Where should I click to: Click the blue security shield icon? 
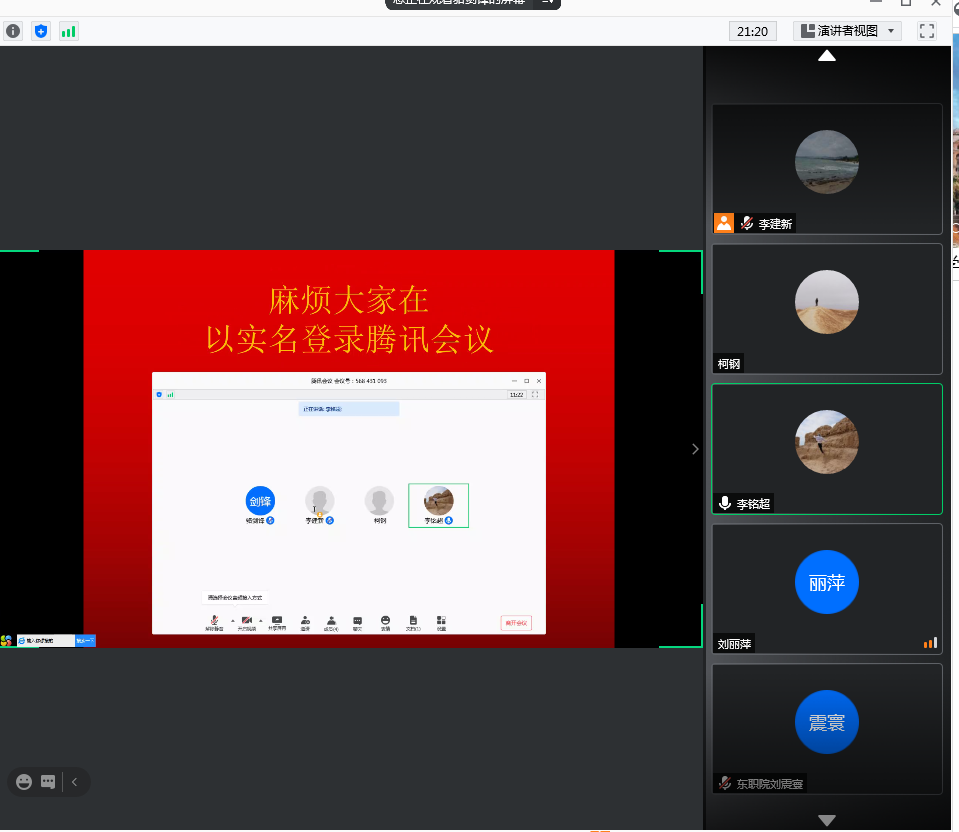click(x=41, y=31)
